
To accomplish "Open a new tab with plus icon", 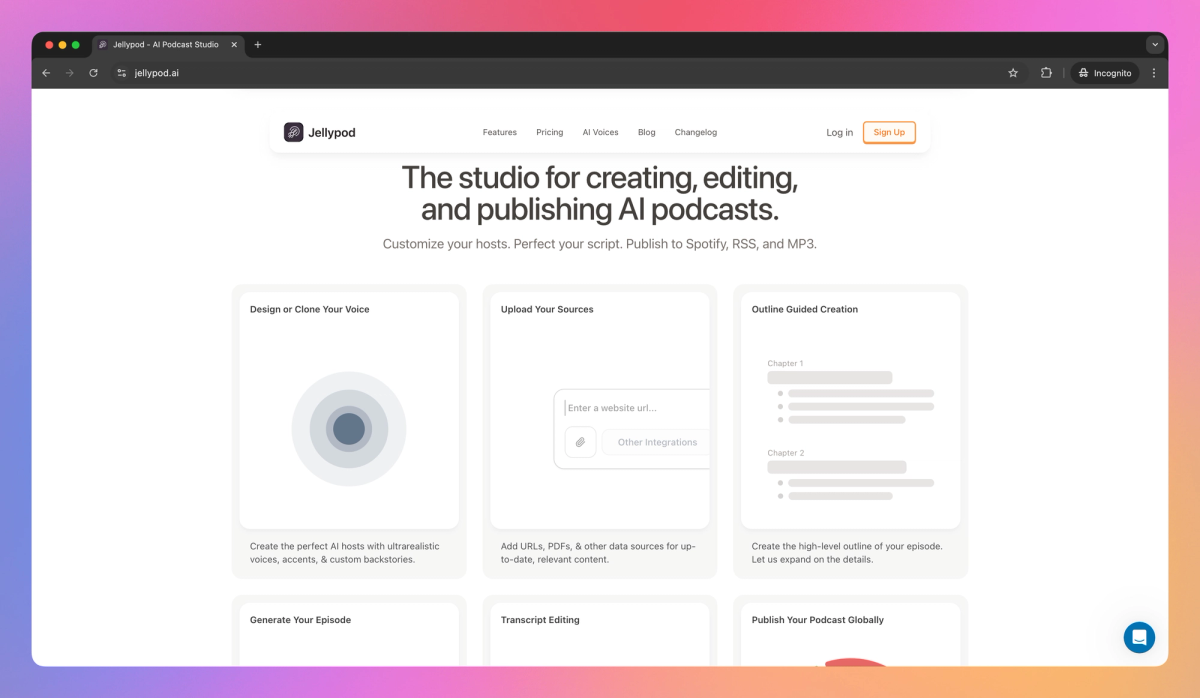I will pos(258,45).
